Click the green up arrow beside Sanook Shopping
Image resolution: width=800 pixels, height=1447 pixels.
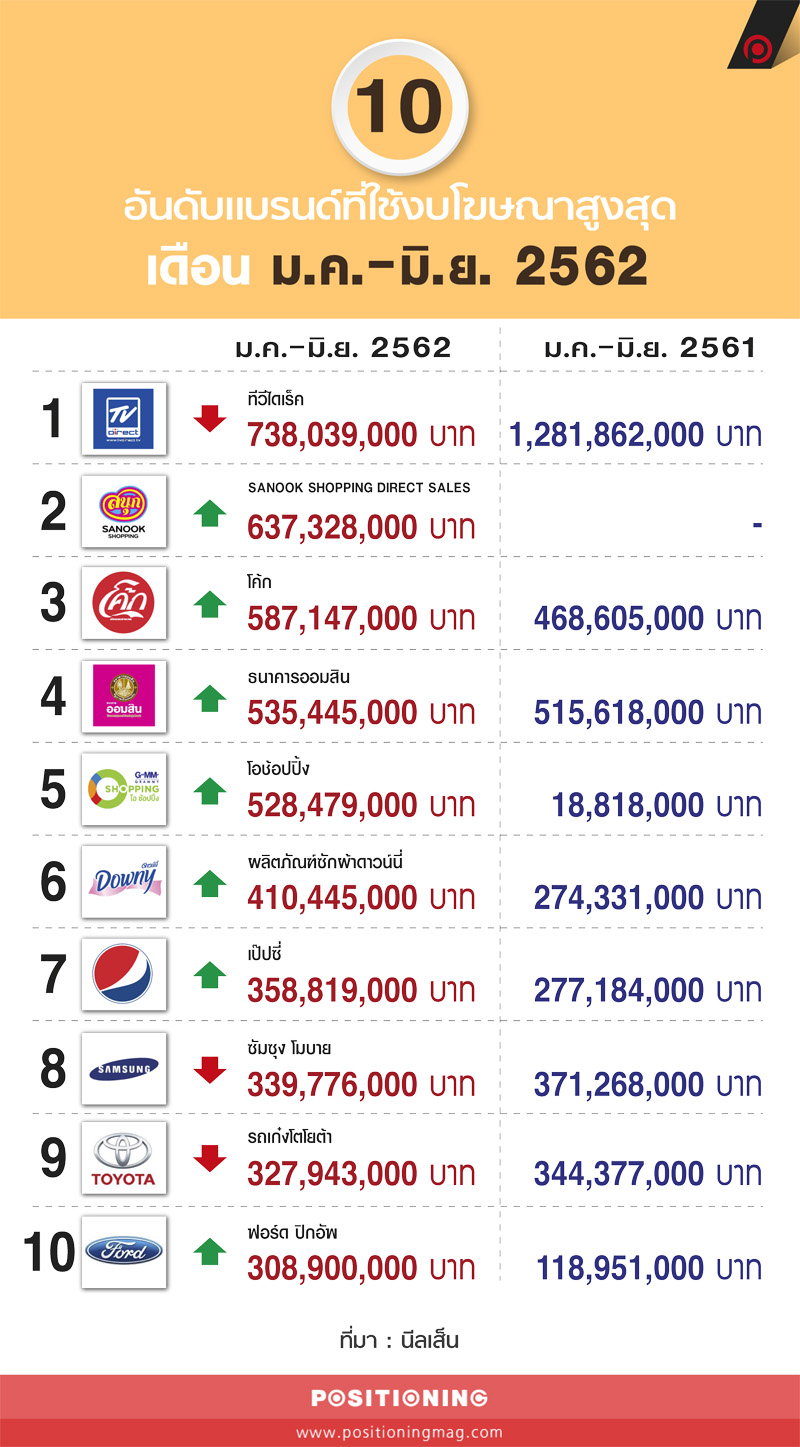(210, 512)
